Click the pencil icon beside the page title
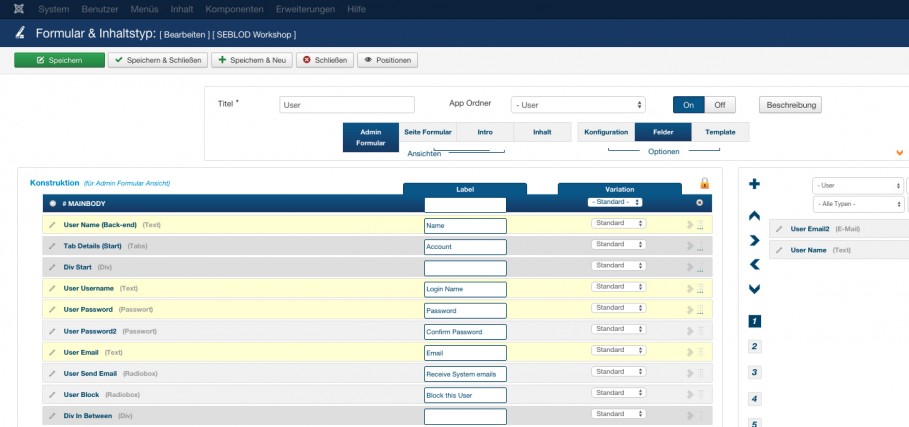The image size is (909, 427). pyautogui.click(x=20, y=33)
